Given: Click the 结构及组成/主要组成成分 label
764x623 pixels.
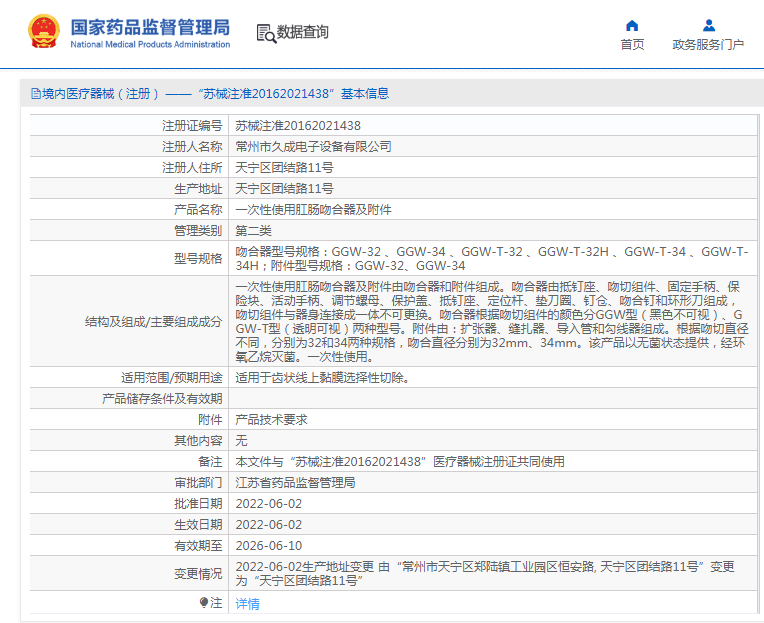Looking at the screenshot, I should pos(153,321).
